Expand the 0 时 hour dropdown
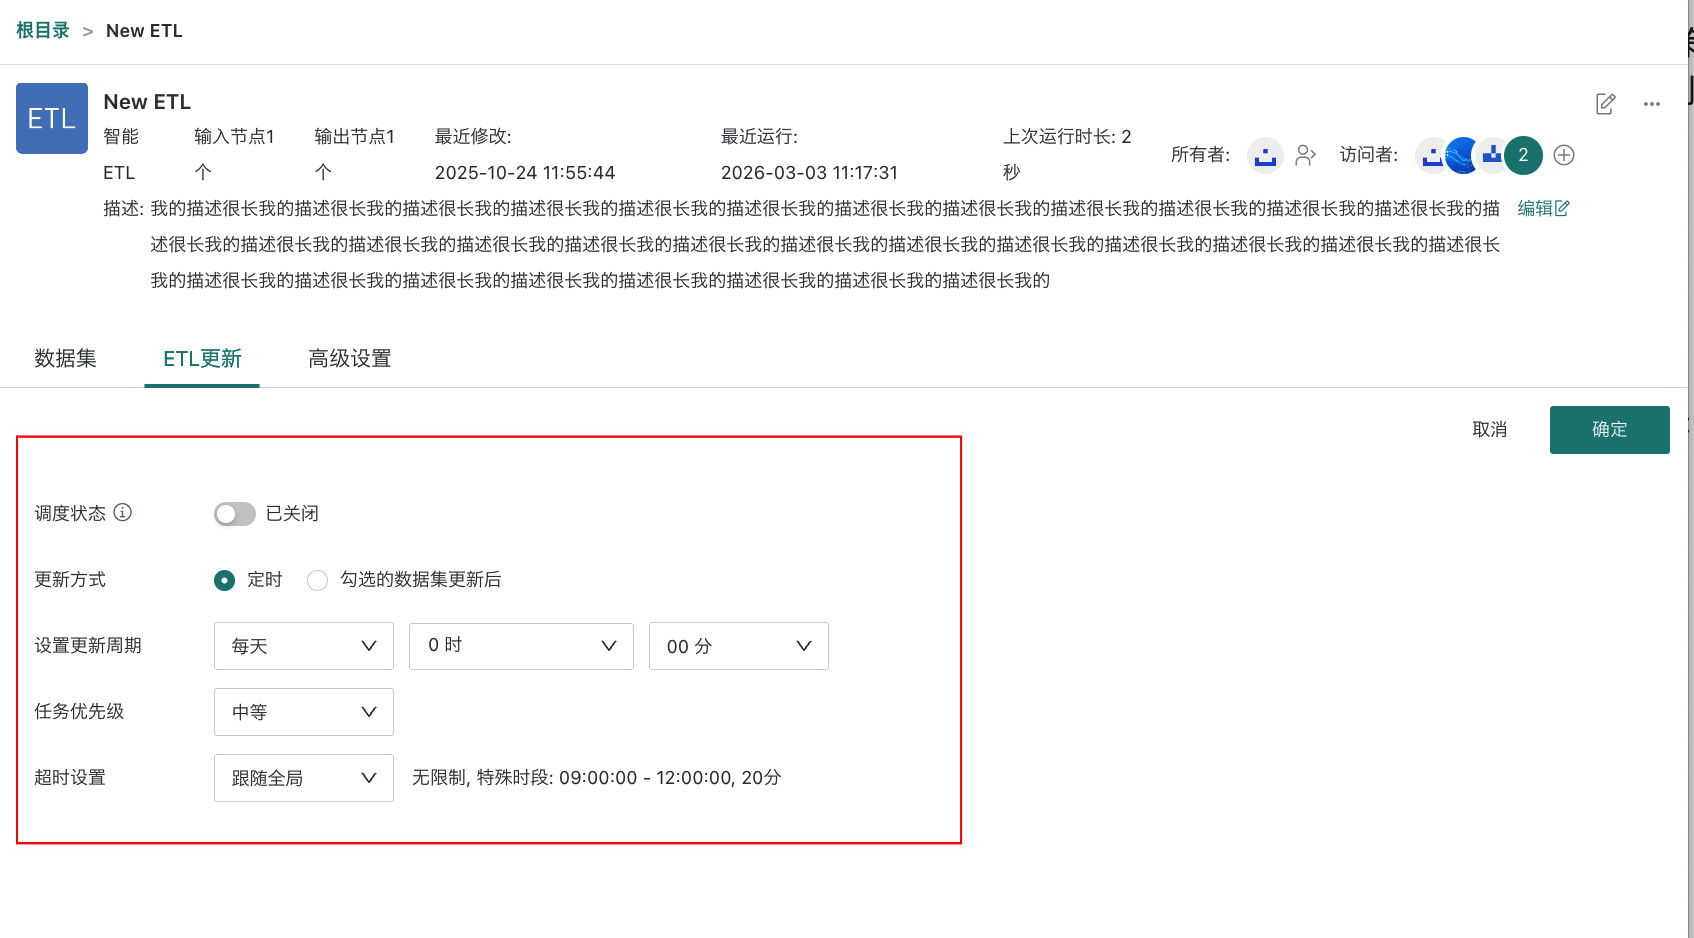 click(x=521, y=646)
